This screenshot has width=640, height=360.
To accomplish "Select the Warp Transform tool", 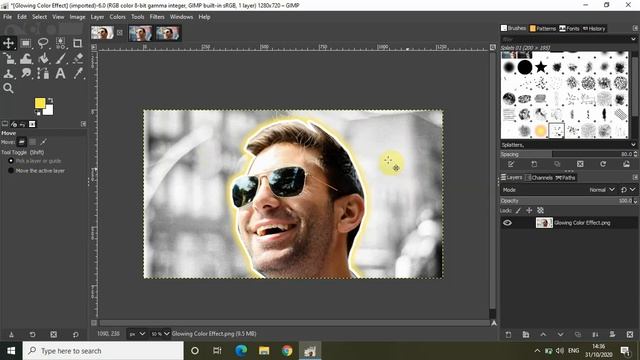I will (26, 59).
